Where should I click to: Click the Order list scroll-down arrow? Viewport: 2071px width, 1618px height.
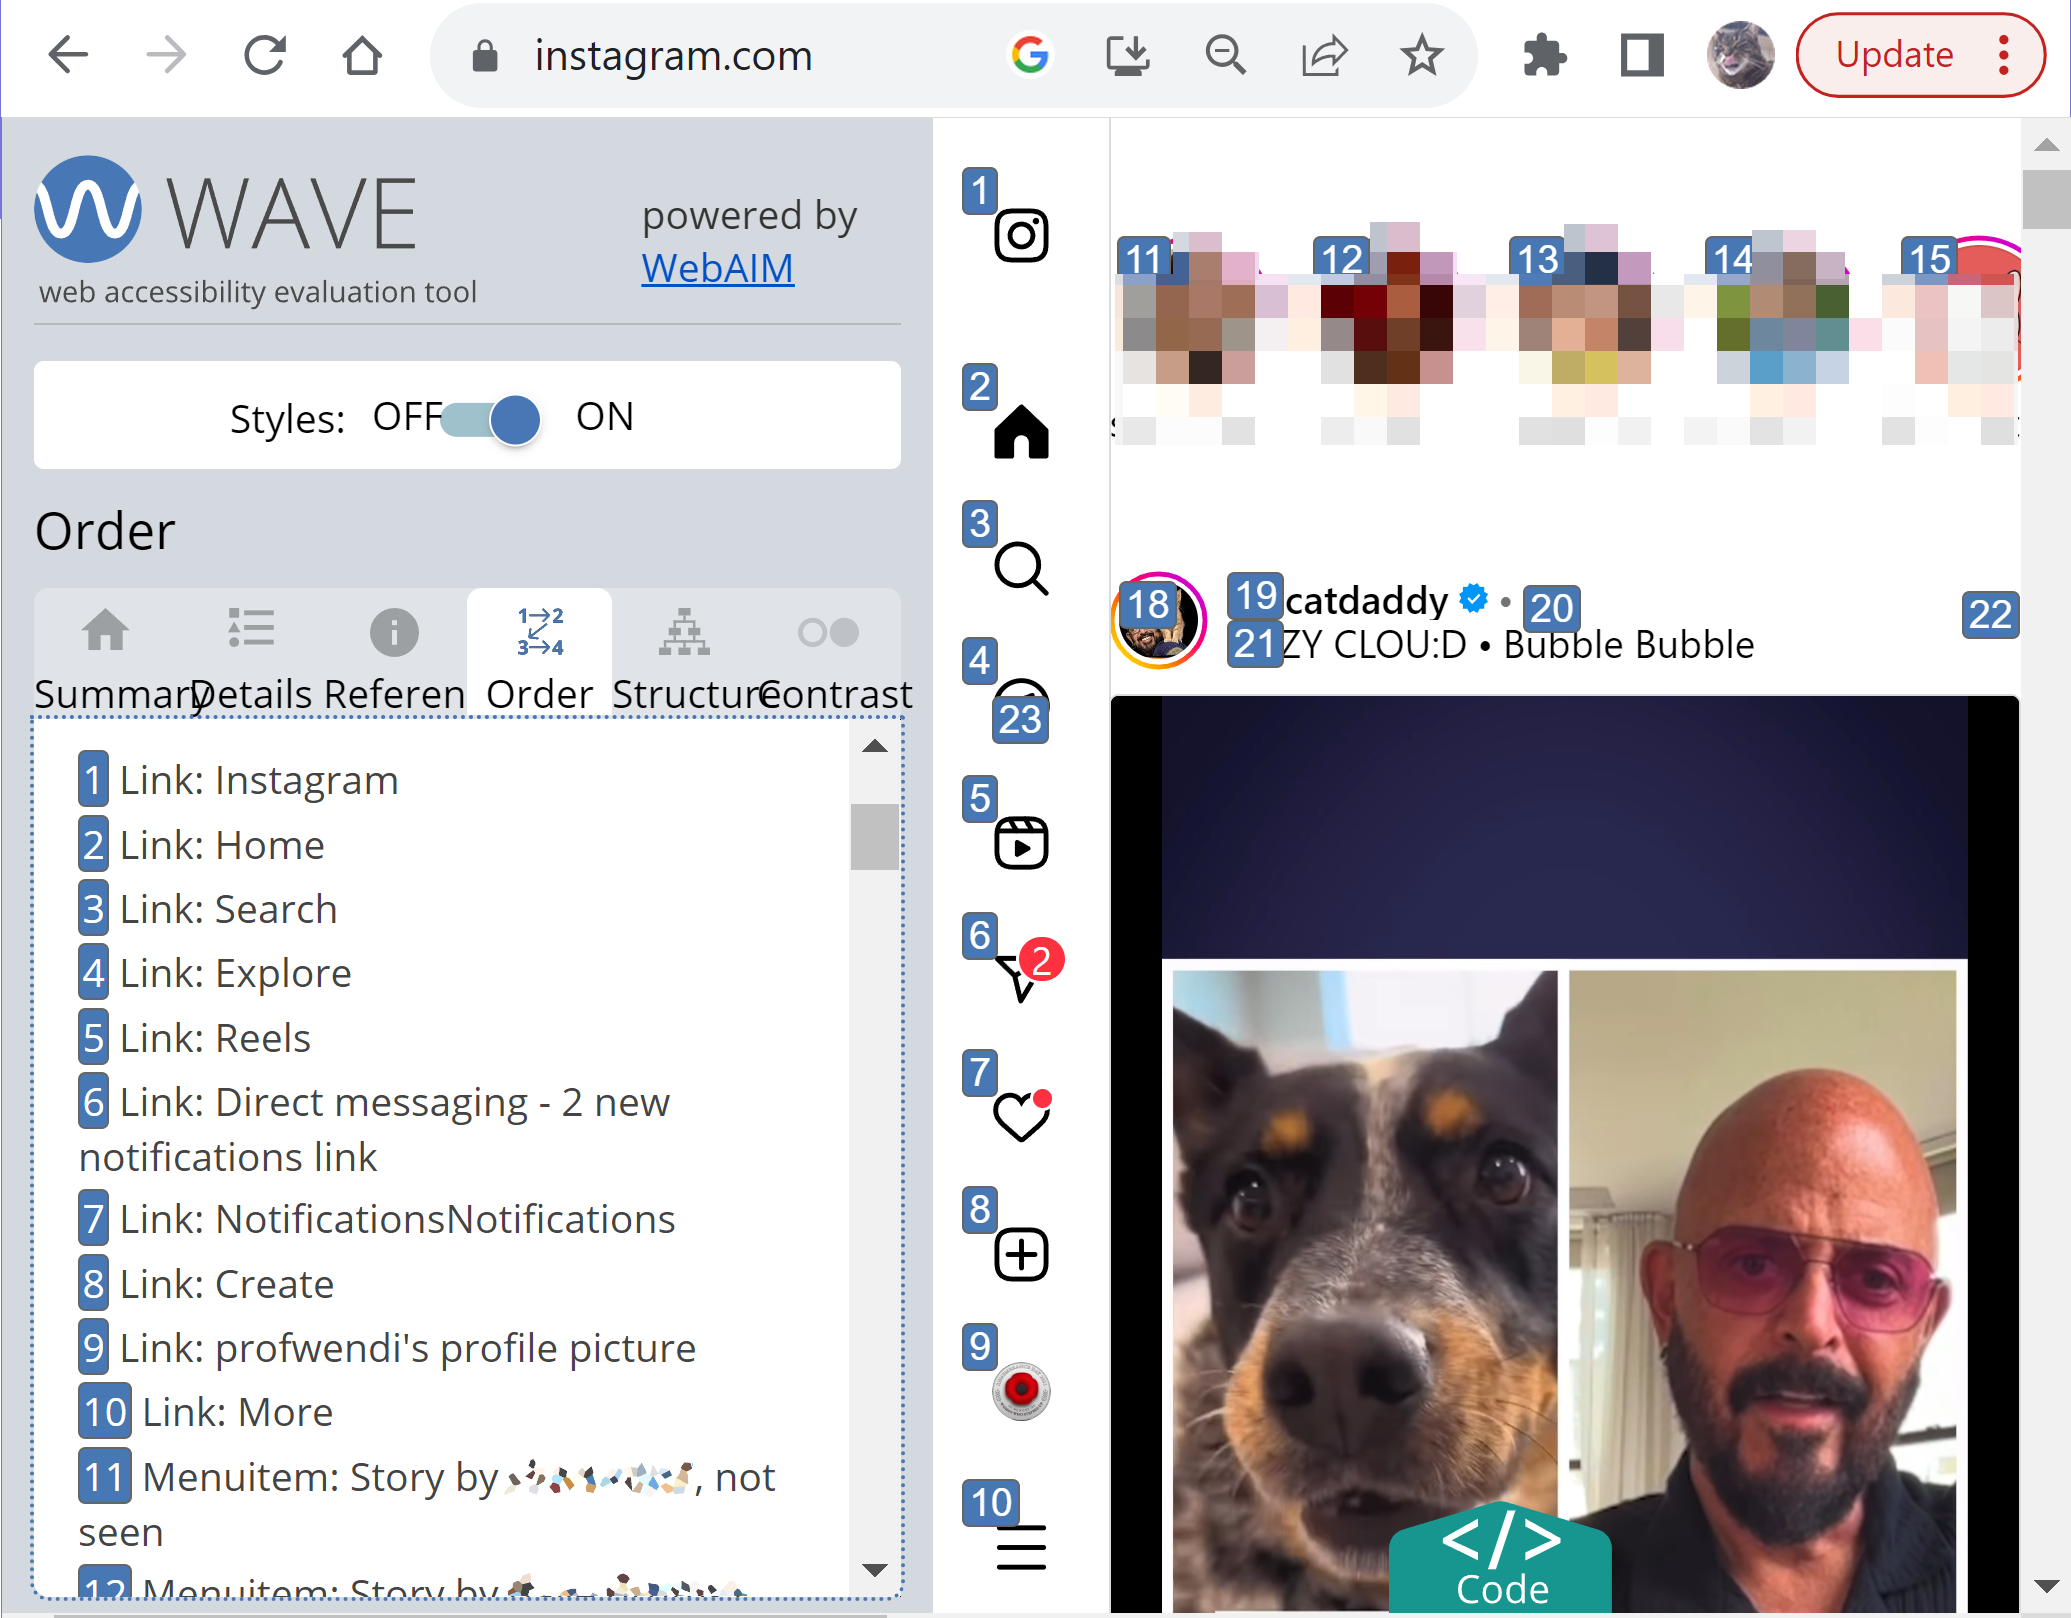[x=874, y=1570]
